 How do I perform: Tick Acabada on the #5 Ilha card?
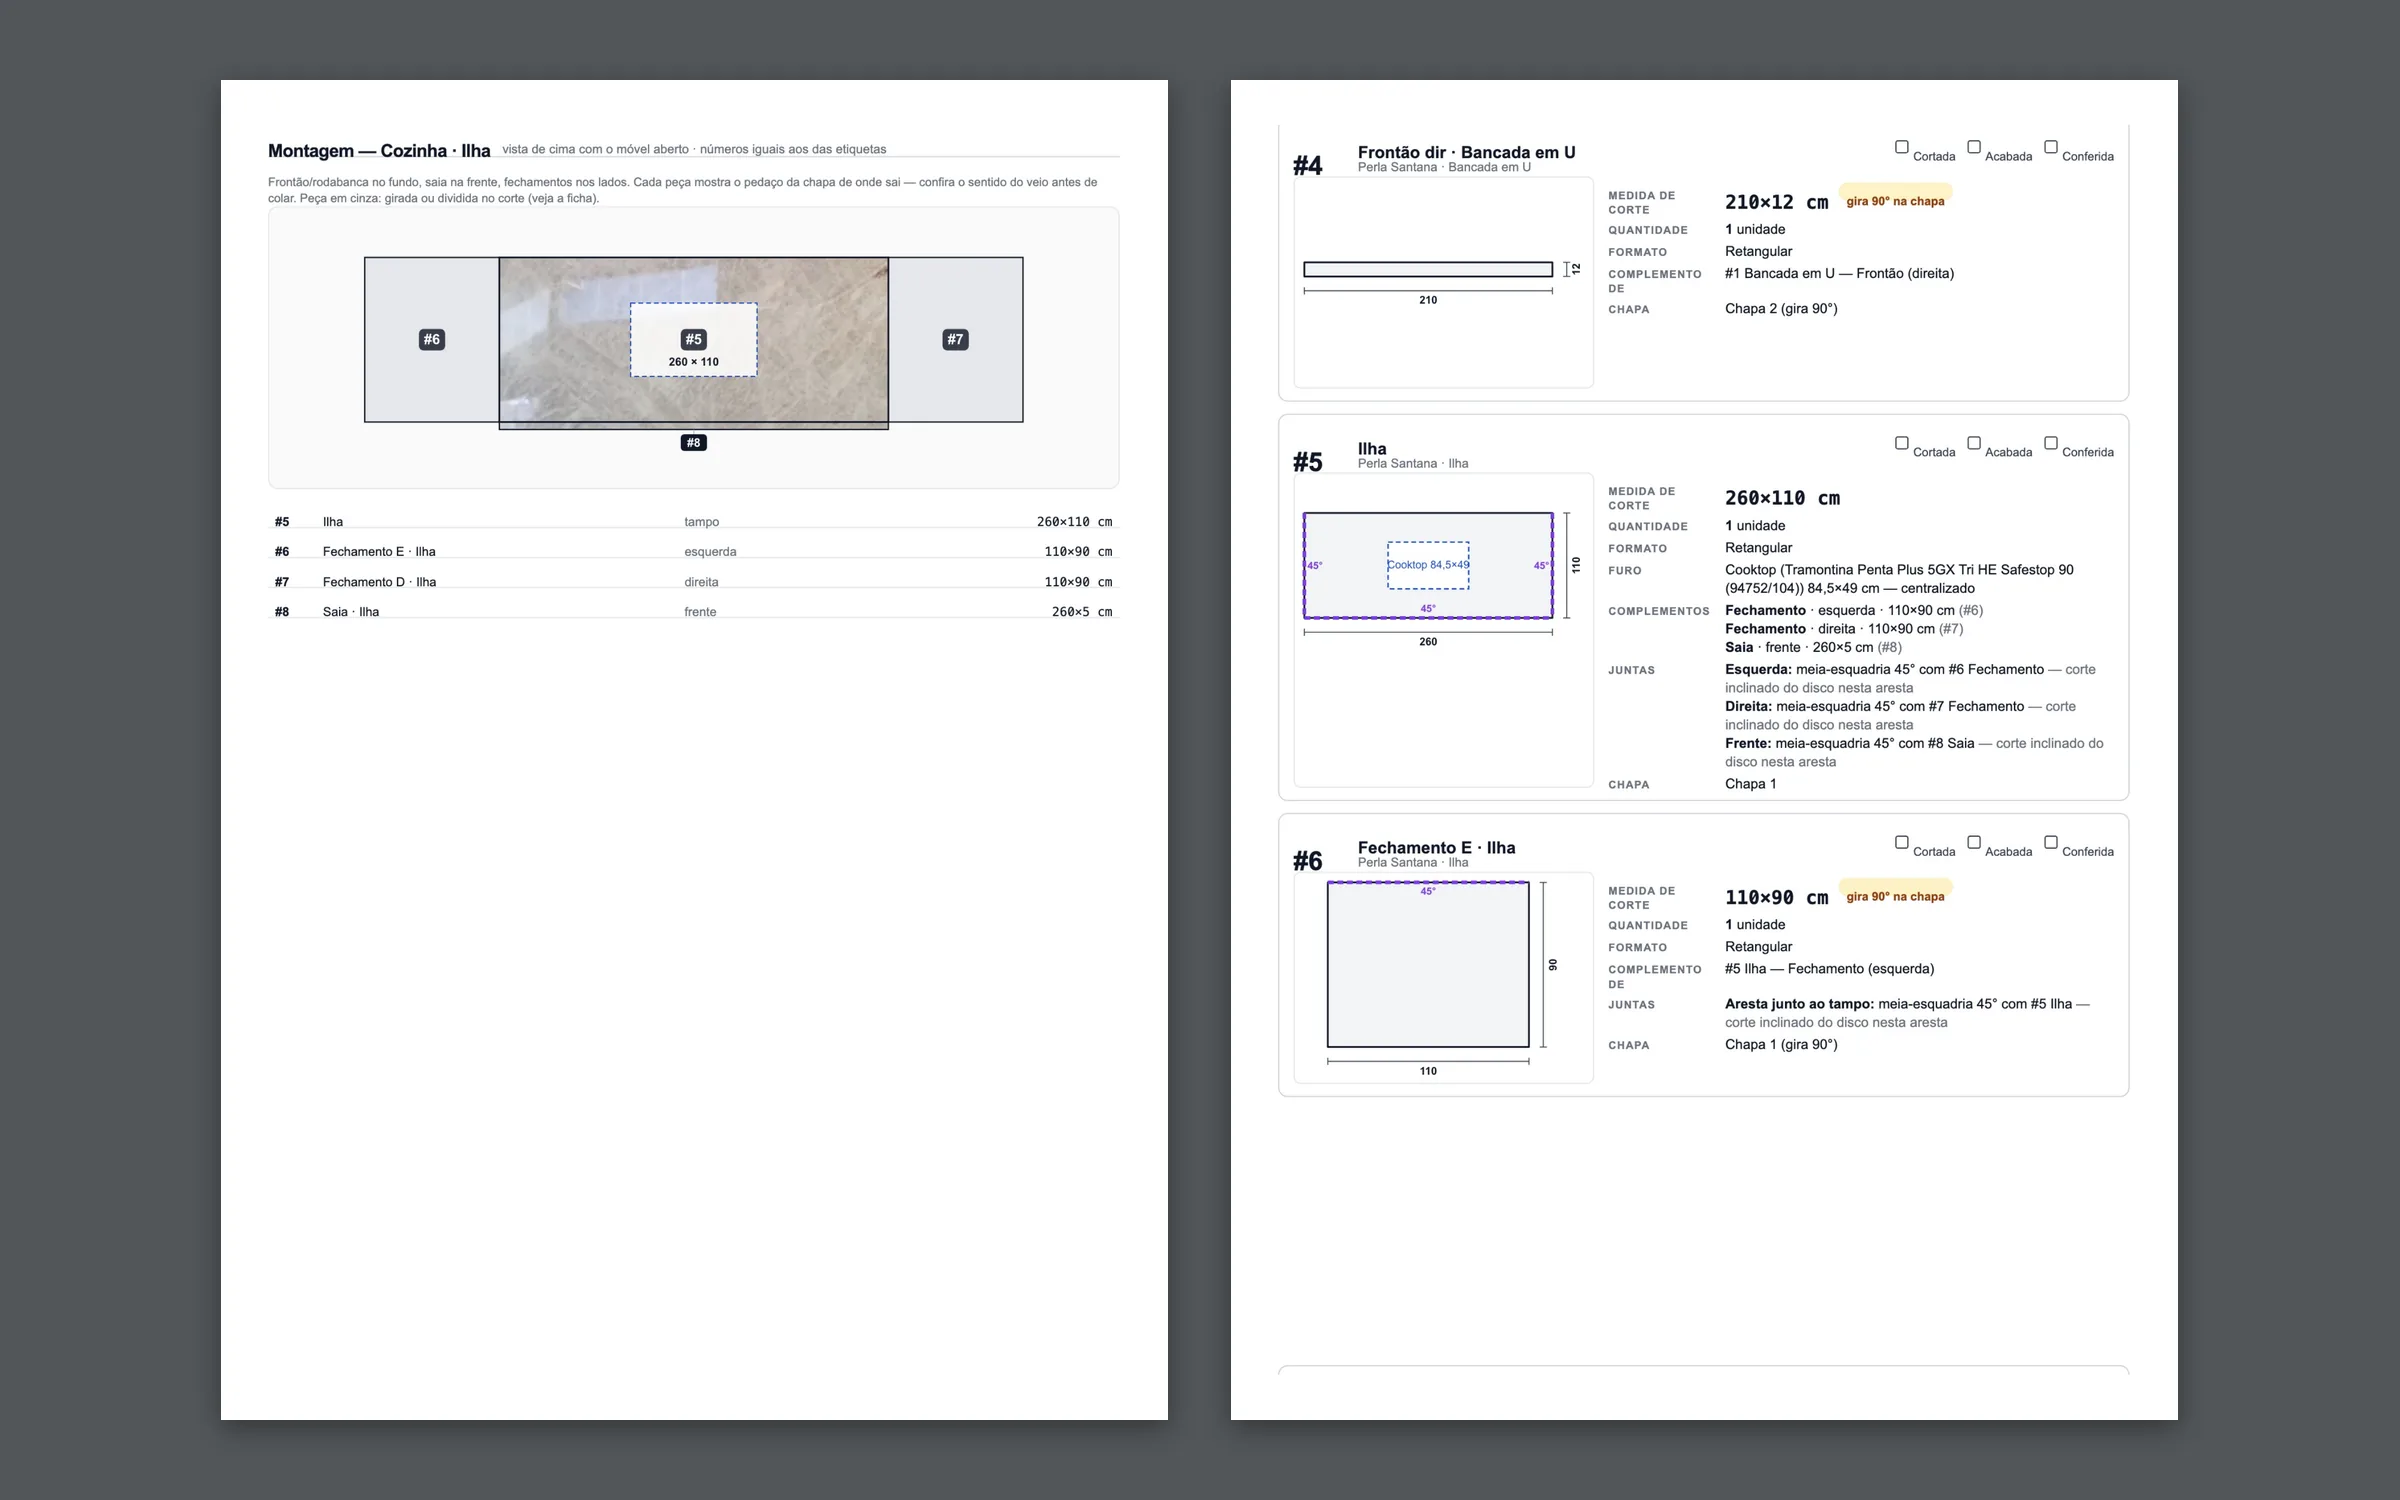[x=1973, y=443]
